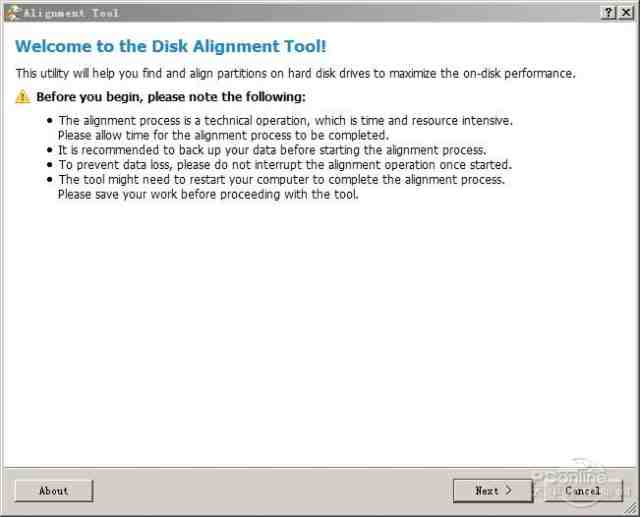Click the "Please save your work" line
The width and height of the screenshot is (640, 517).
point(207,194)
